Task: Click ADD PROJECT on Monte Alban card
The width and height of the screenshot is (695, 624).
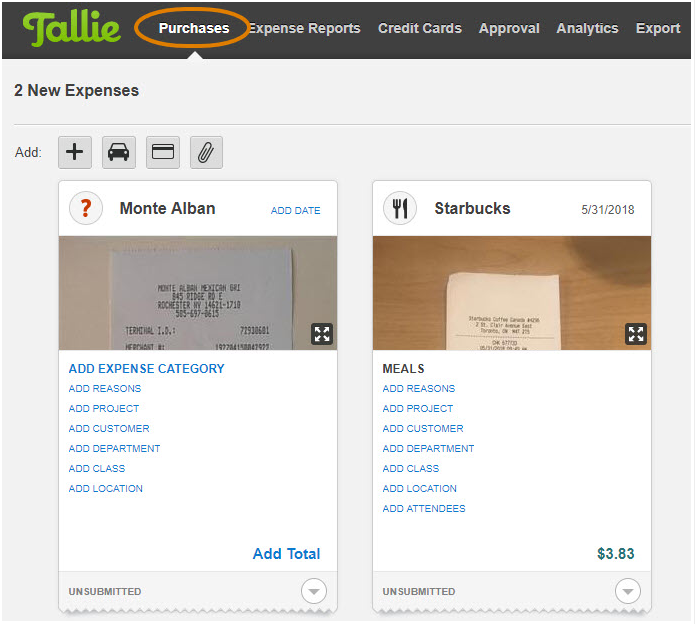Action: pyautogui.click(x=104, y=409)
